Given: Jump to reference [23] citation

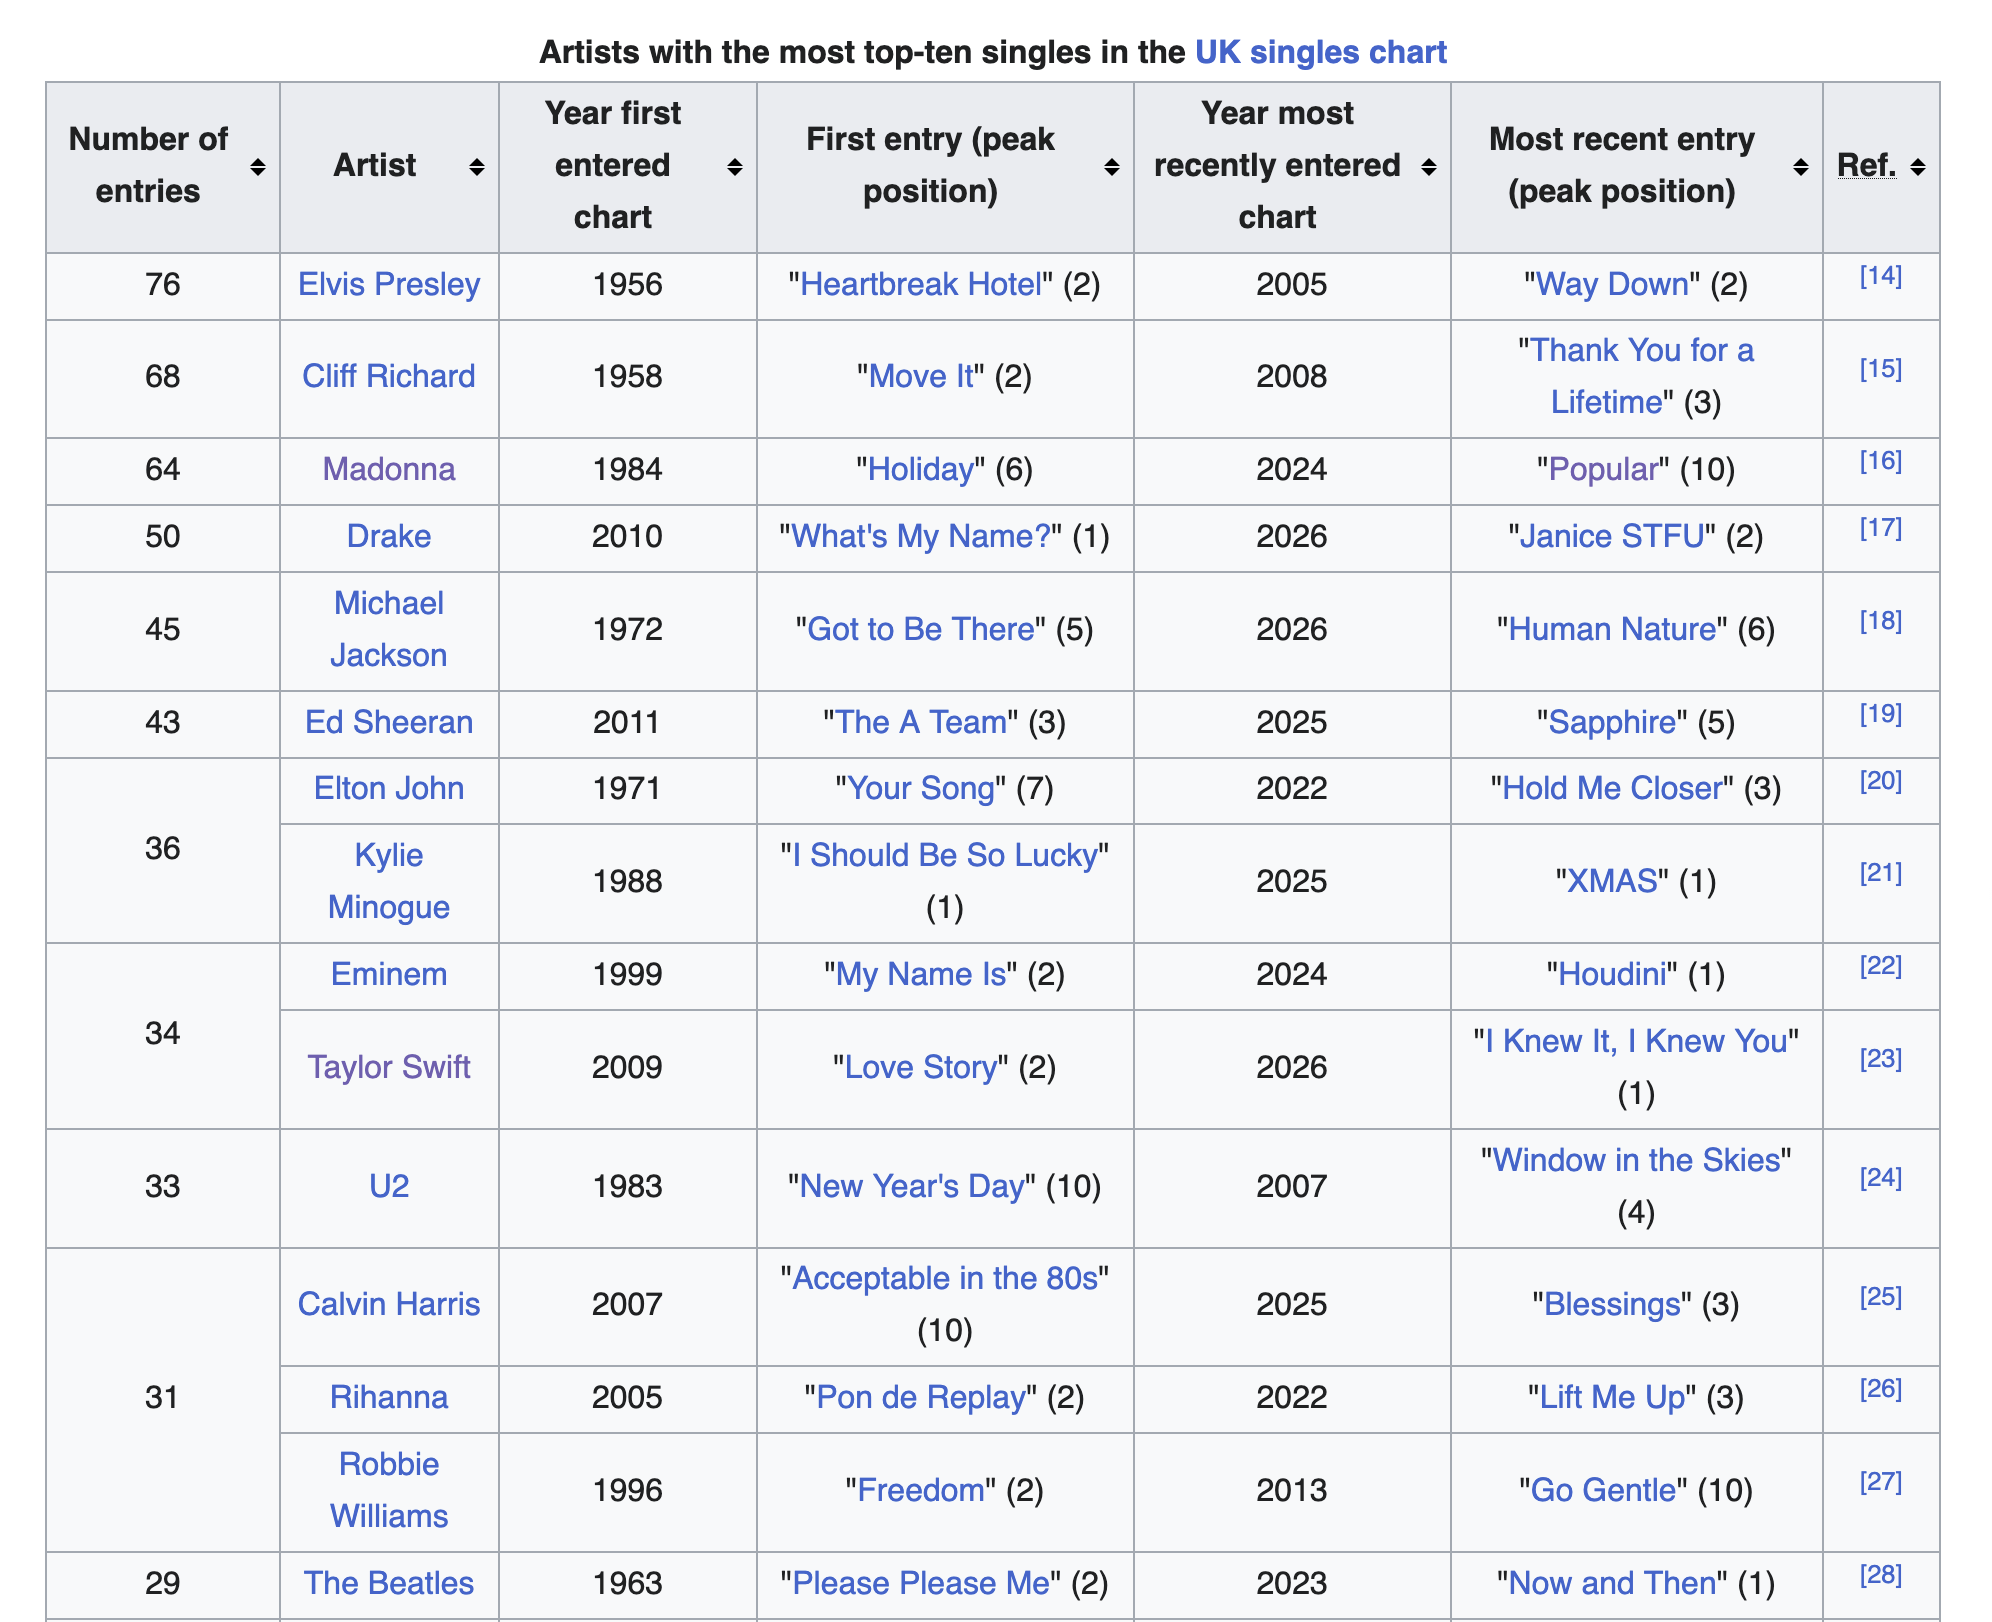Looking at the screenshot, I should 1881,1059.
